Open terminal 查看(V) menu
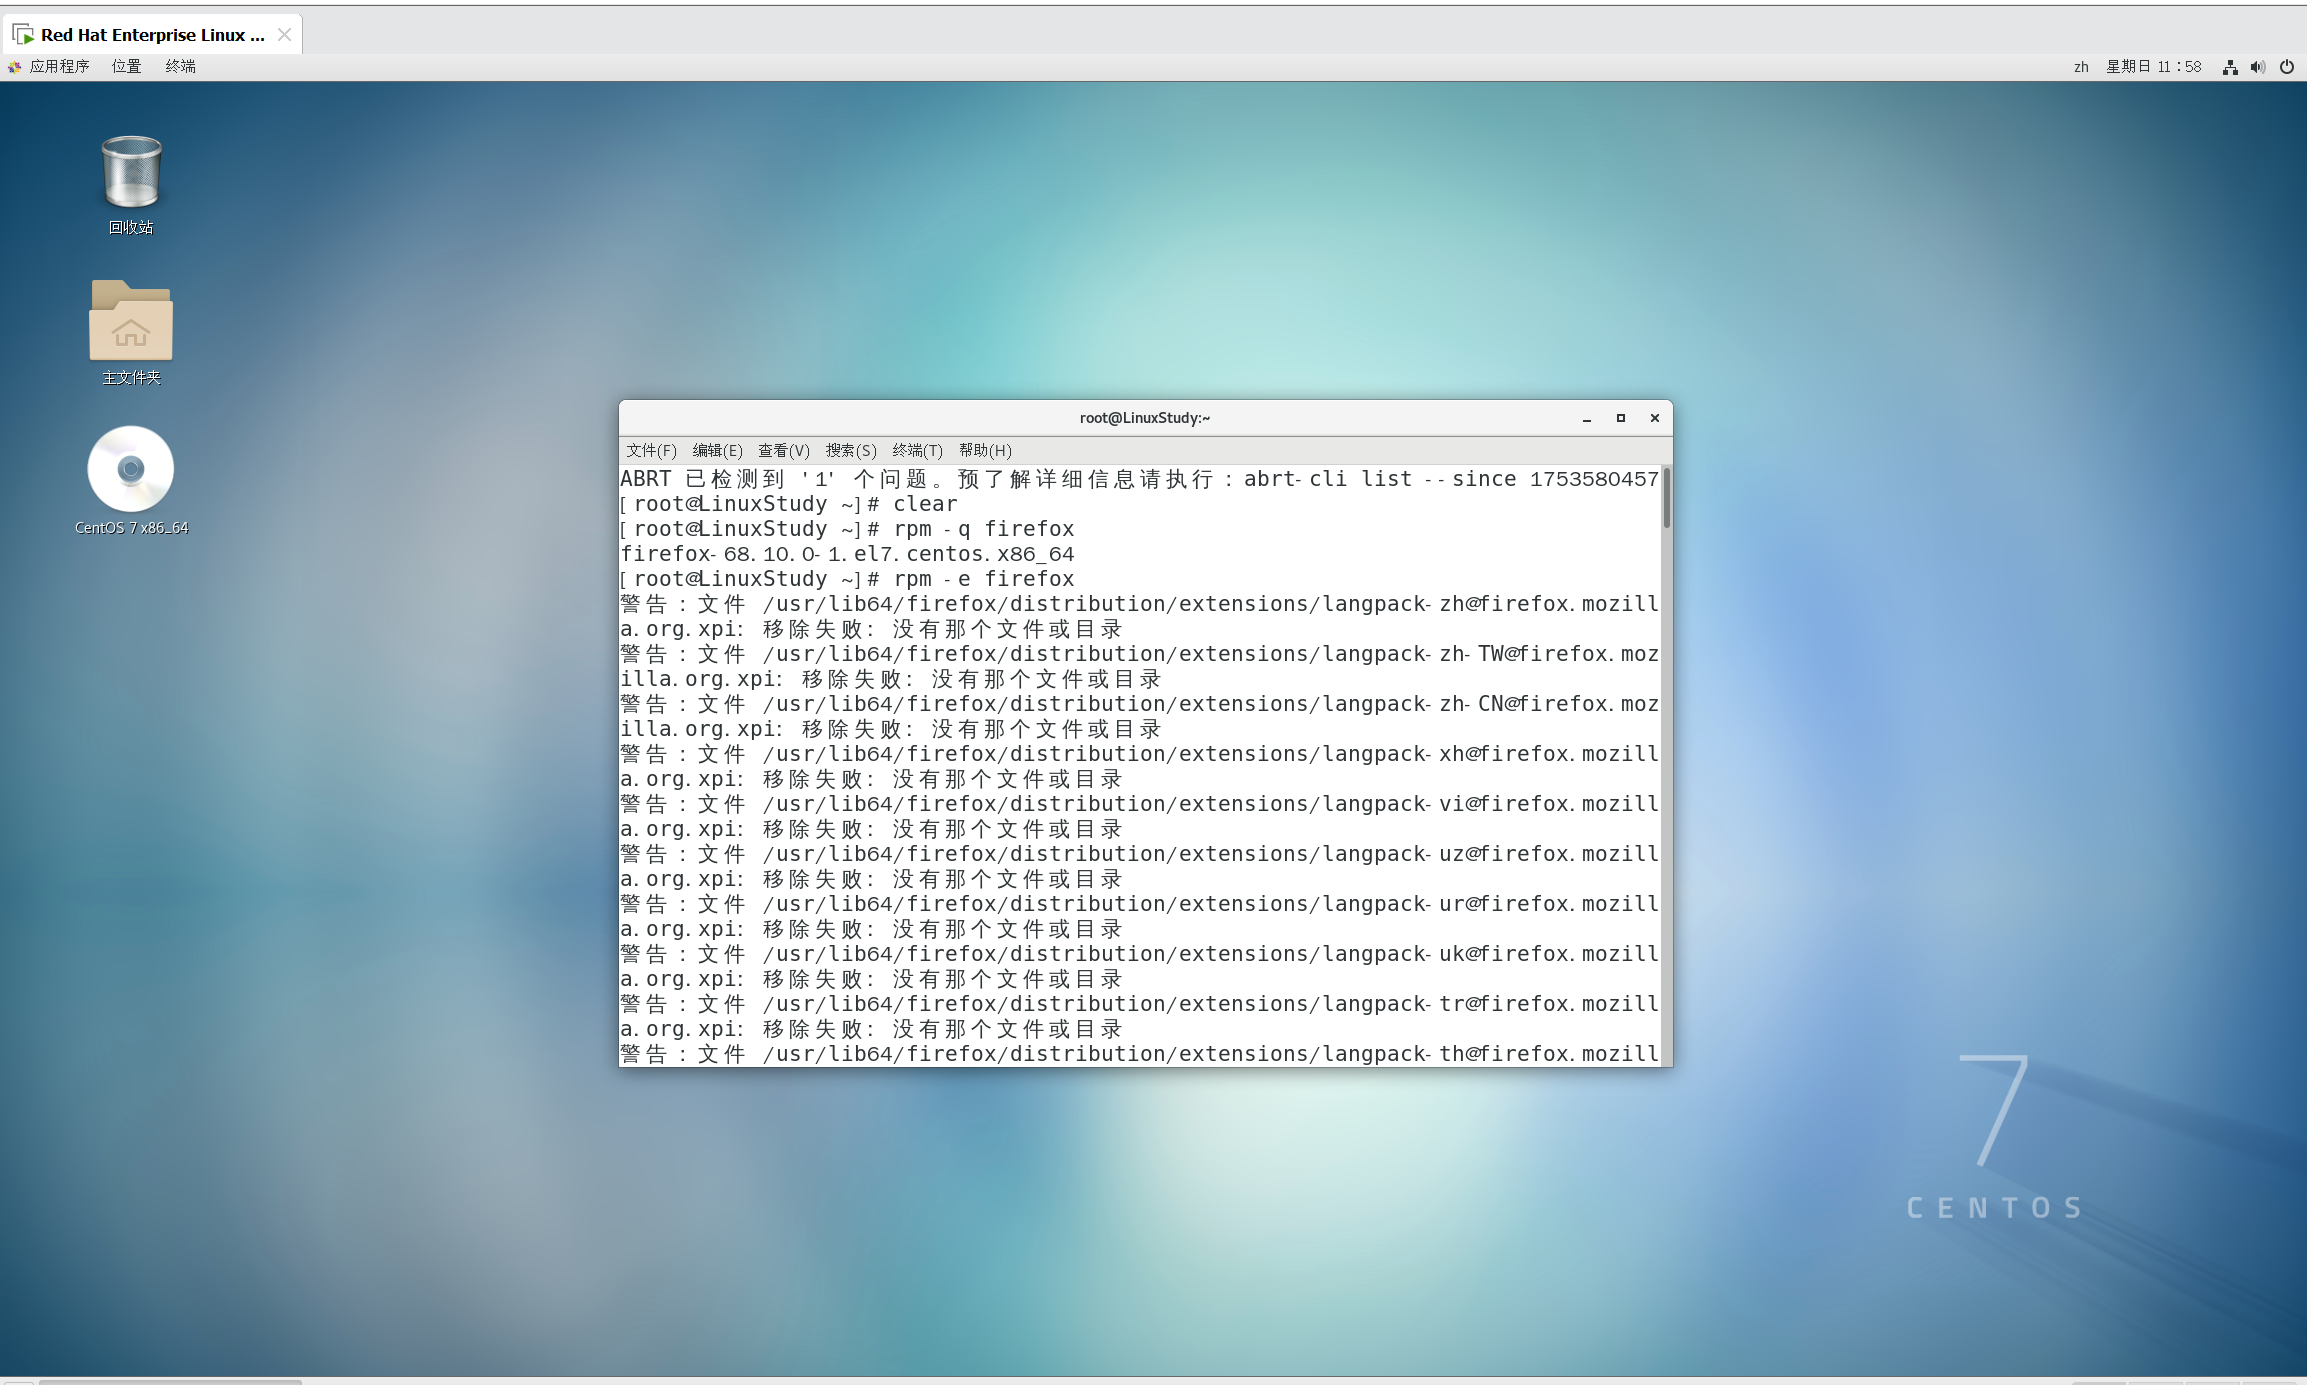Viewport: 2307px width, 1385px height. 783,451
